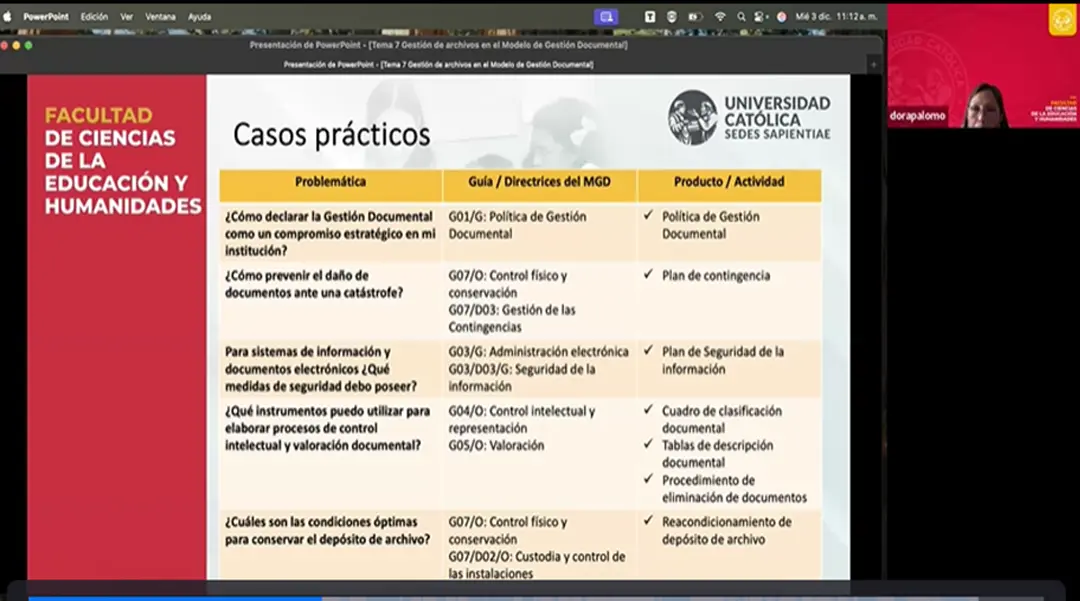Click the dorapalomo name label

pyautogui.click(x=917, y=116)
